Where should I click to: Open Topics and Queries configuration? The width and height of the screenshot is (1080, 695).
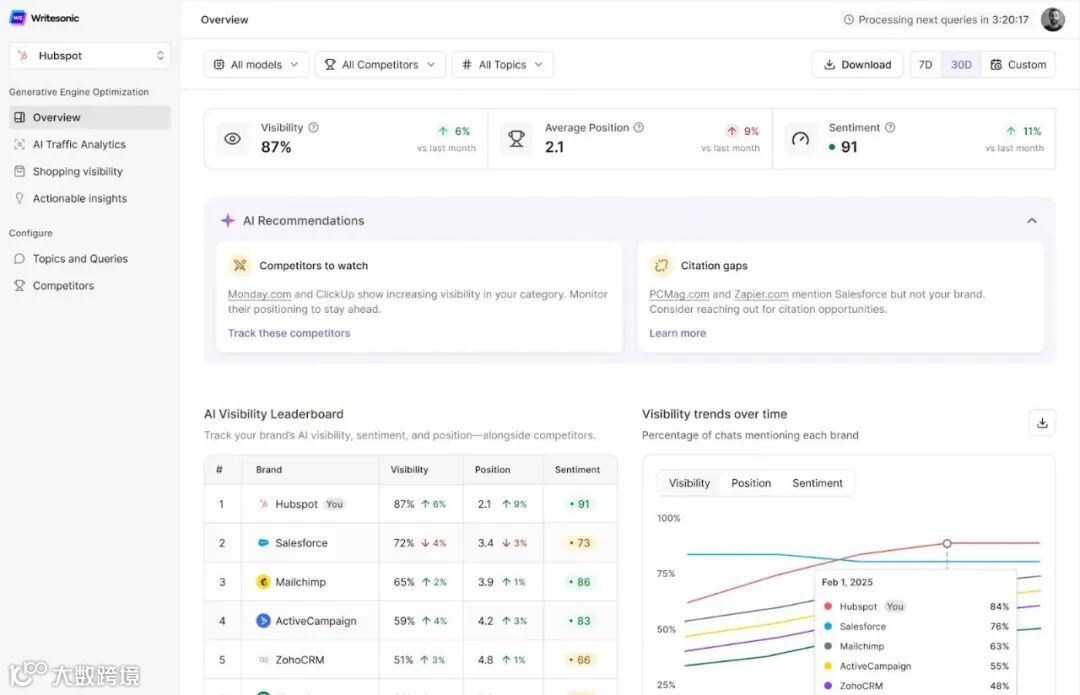click(x=80, y=259)
